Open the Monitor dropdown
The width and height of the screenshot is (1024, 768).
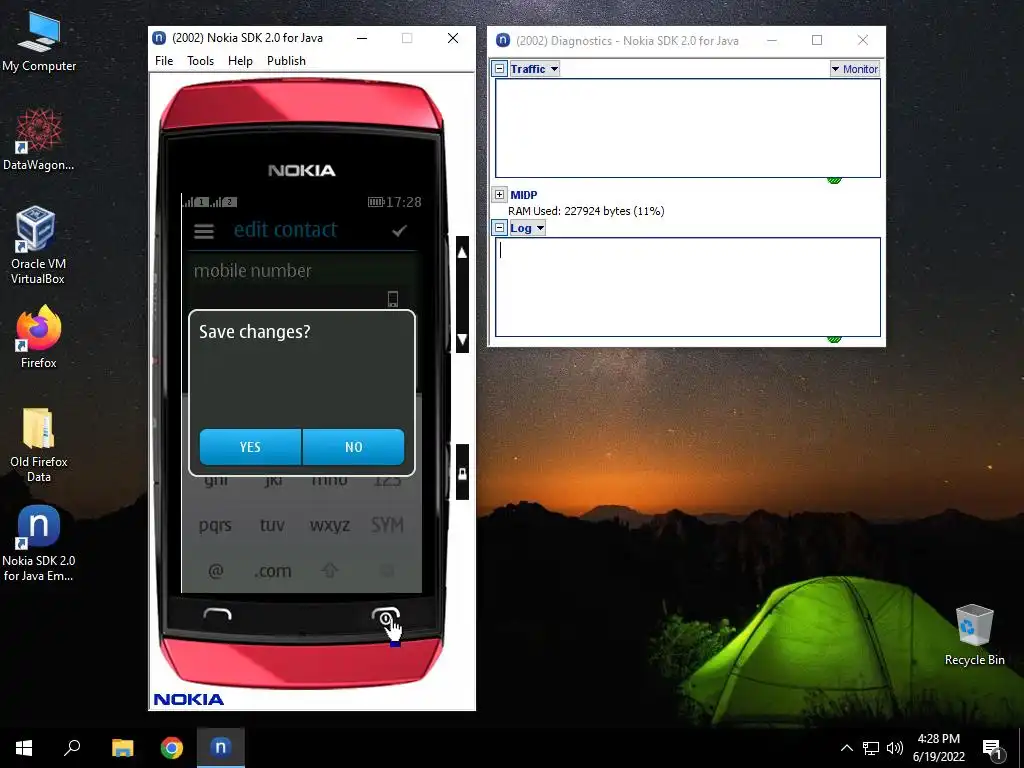pos(855,69)
